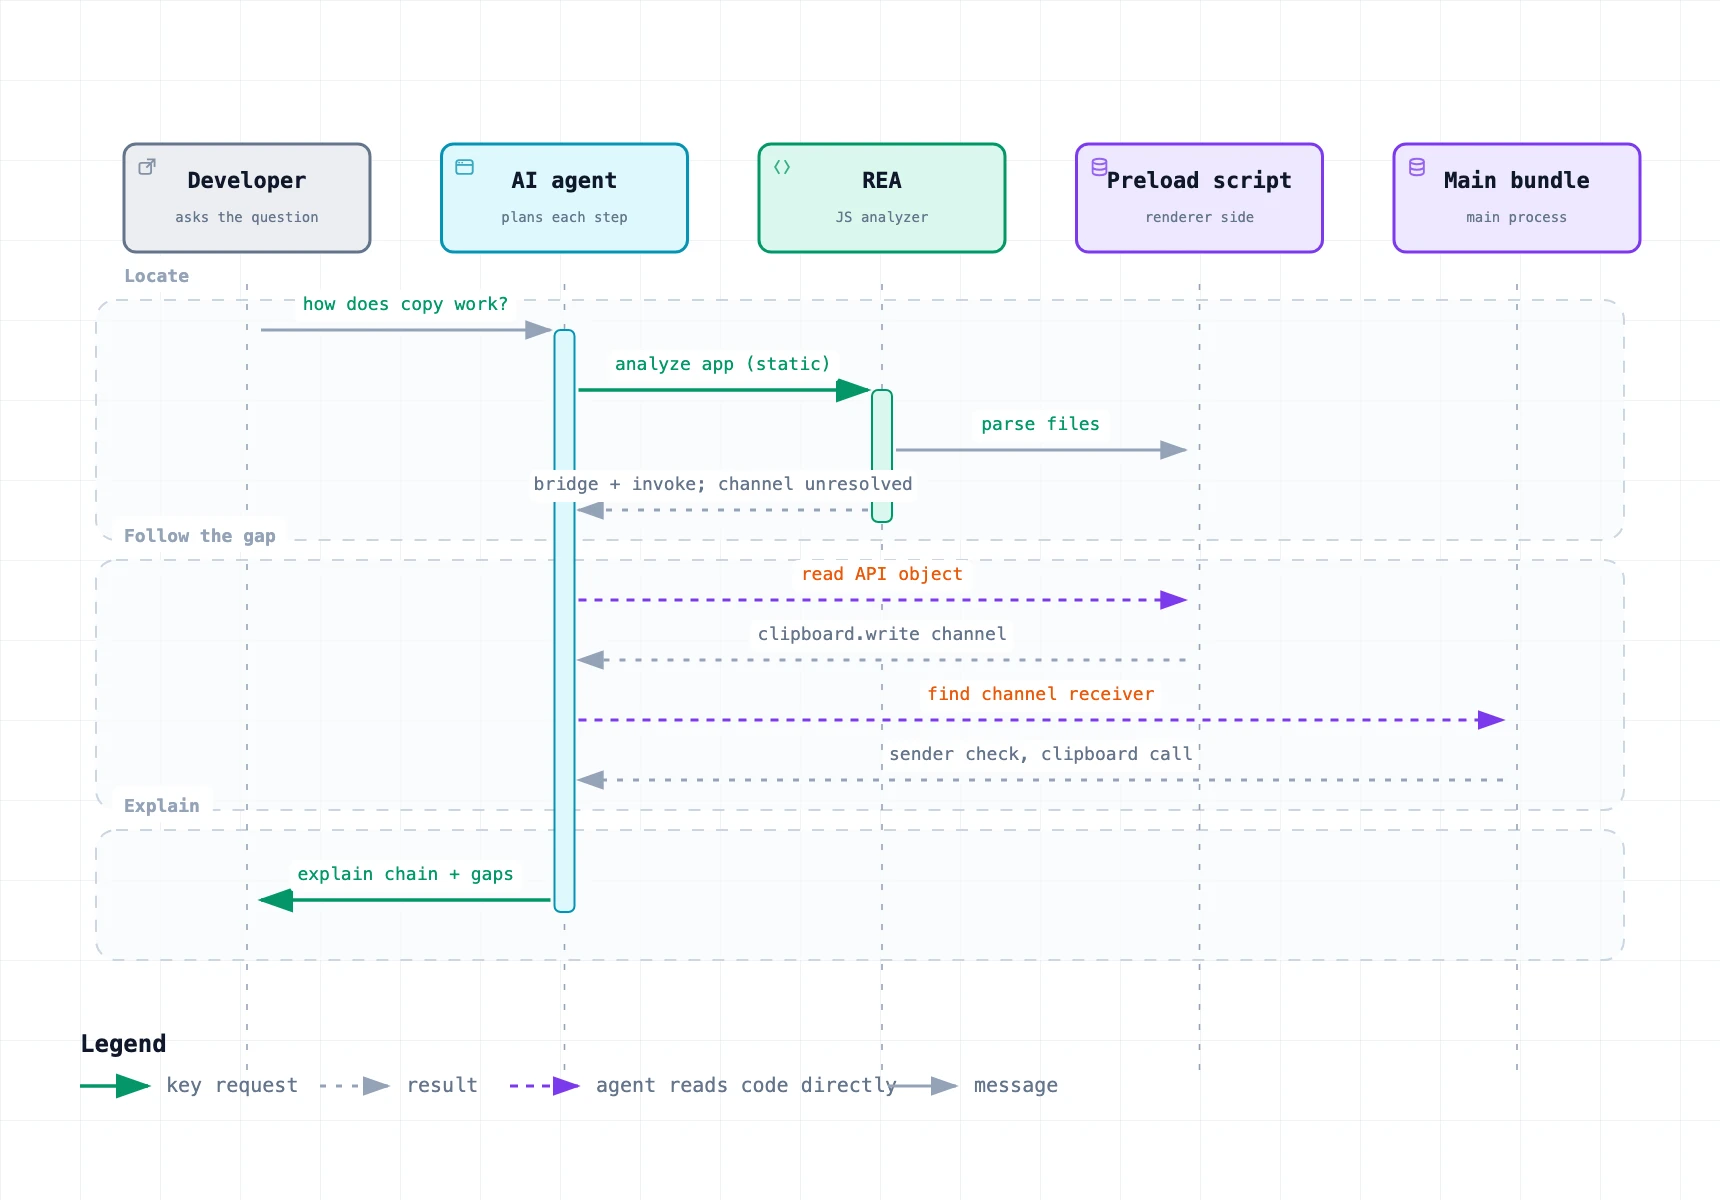Image resolution: width=1720 pixels, height=1200 pixels.
Task: Click the 'parse files' message label
Action: (x=1040, y=424)
